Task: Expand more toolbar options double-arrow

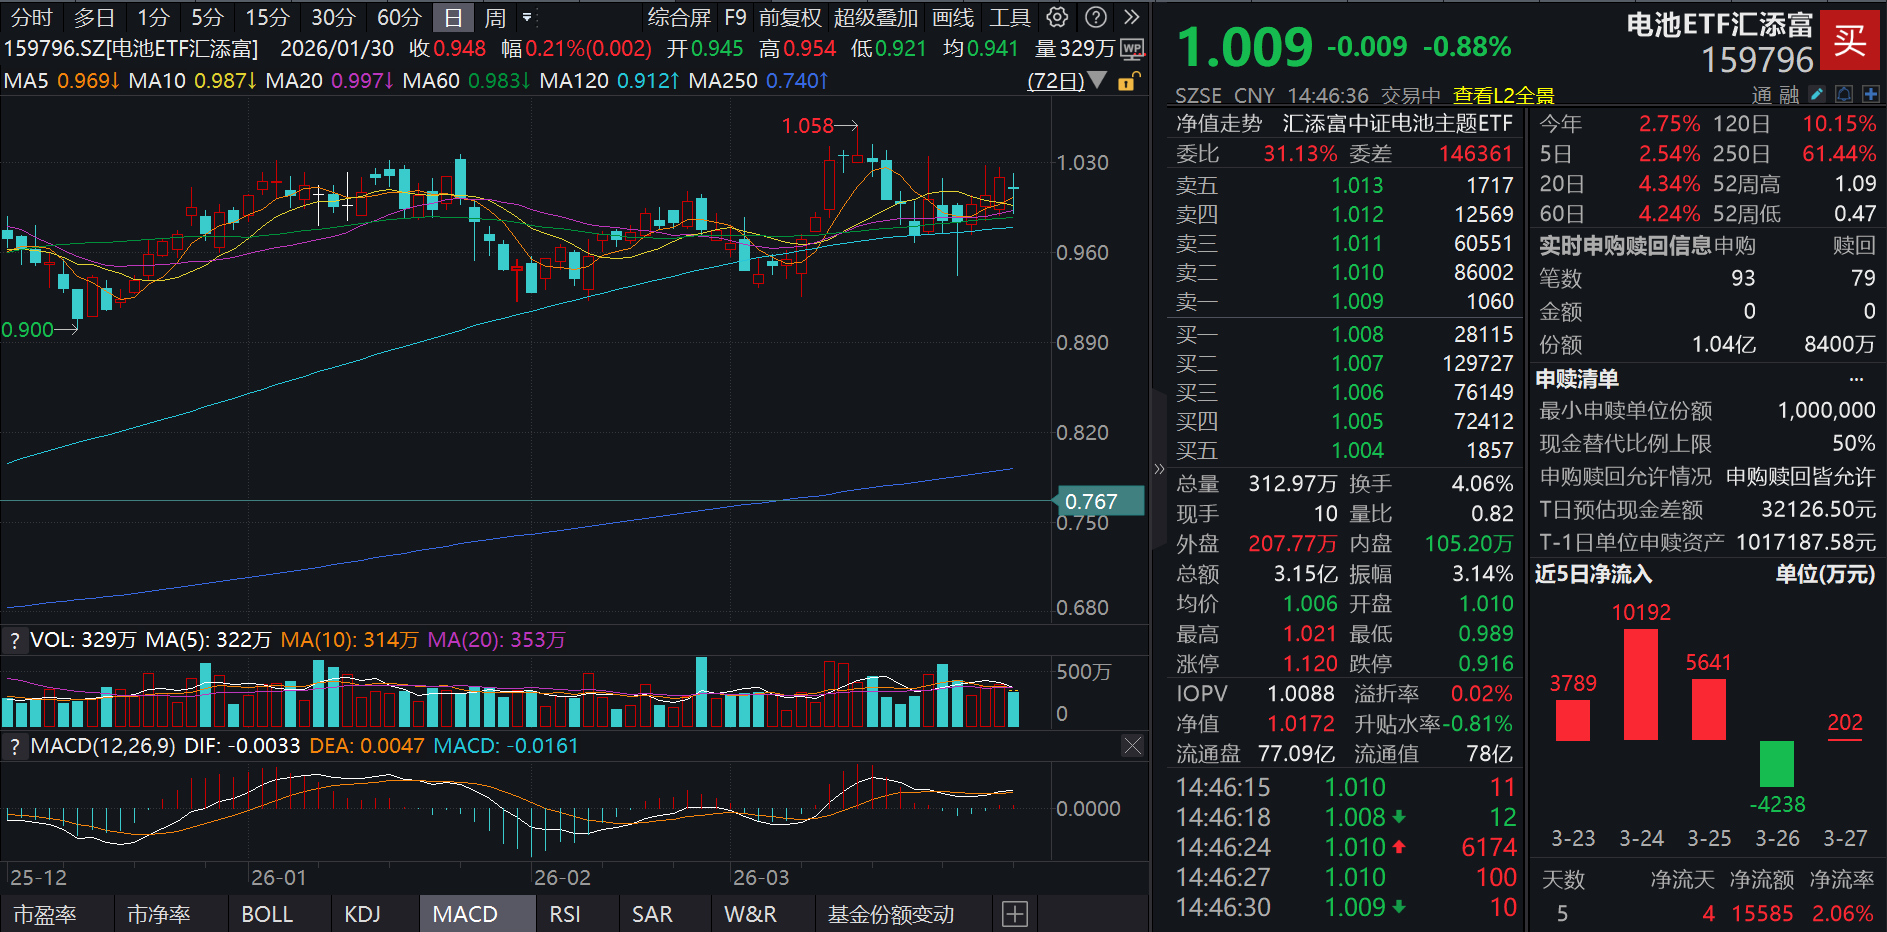Action: [1132, 17]
